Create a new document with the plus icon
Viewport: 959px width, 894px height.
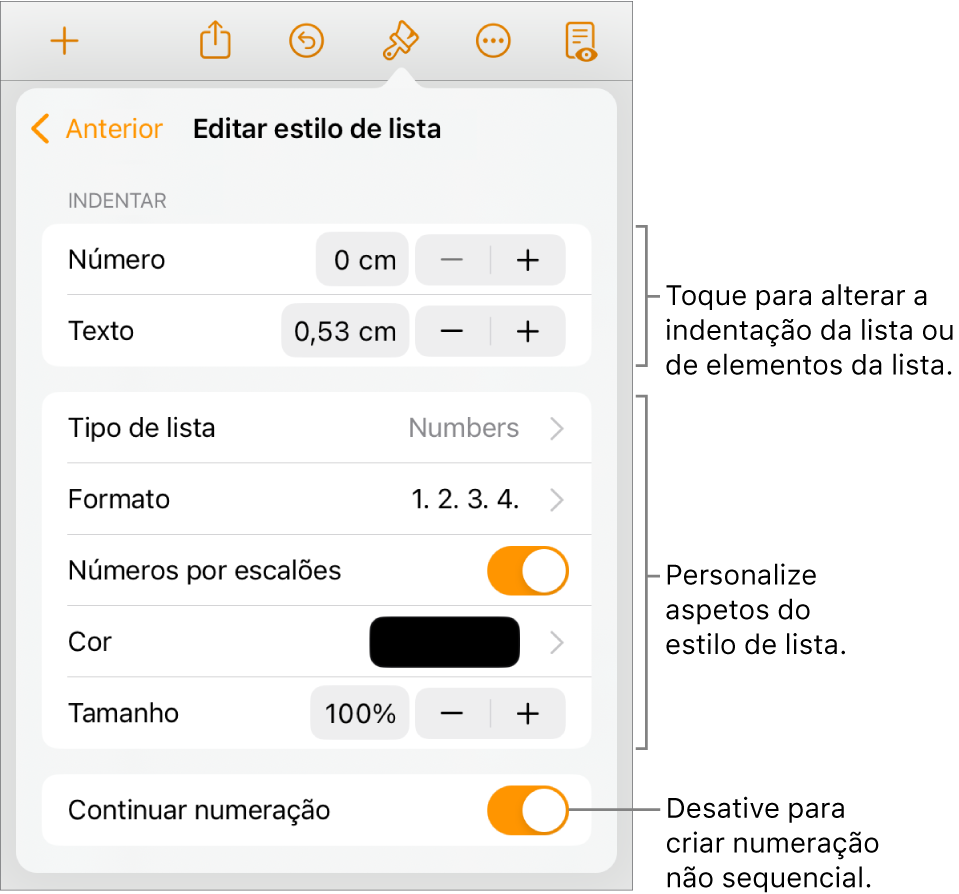pos(64,40)
